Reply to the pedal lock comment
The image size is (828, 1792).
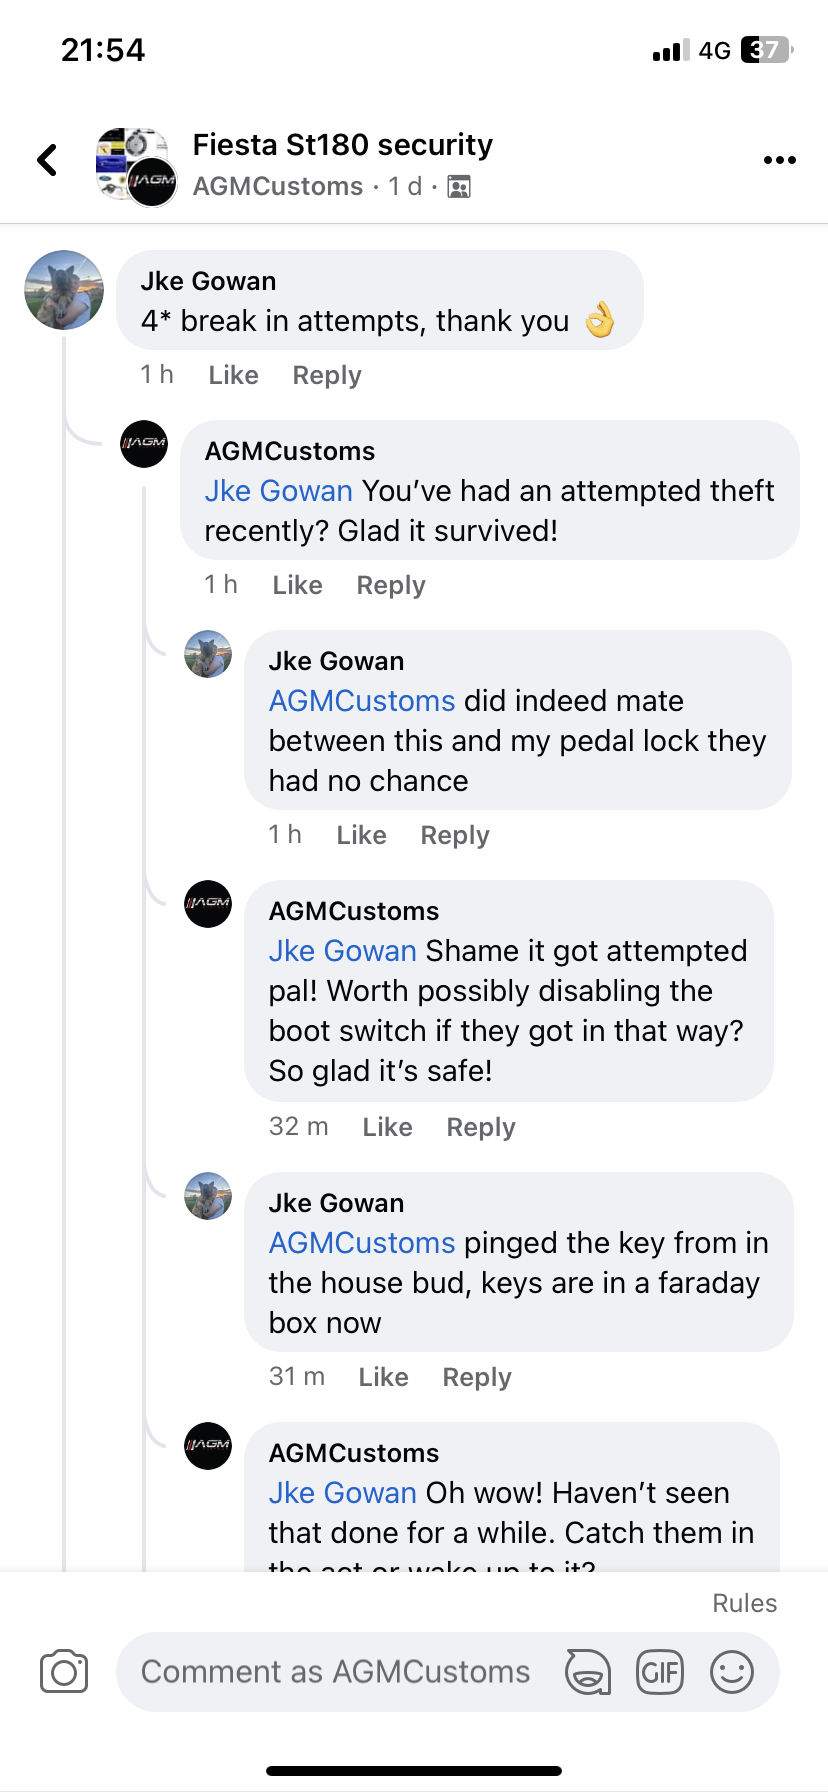454,835
